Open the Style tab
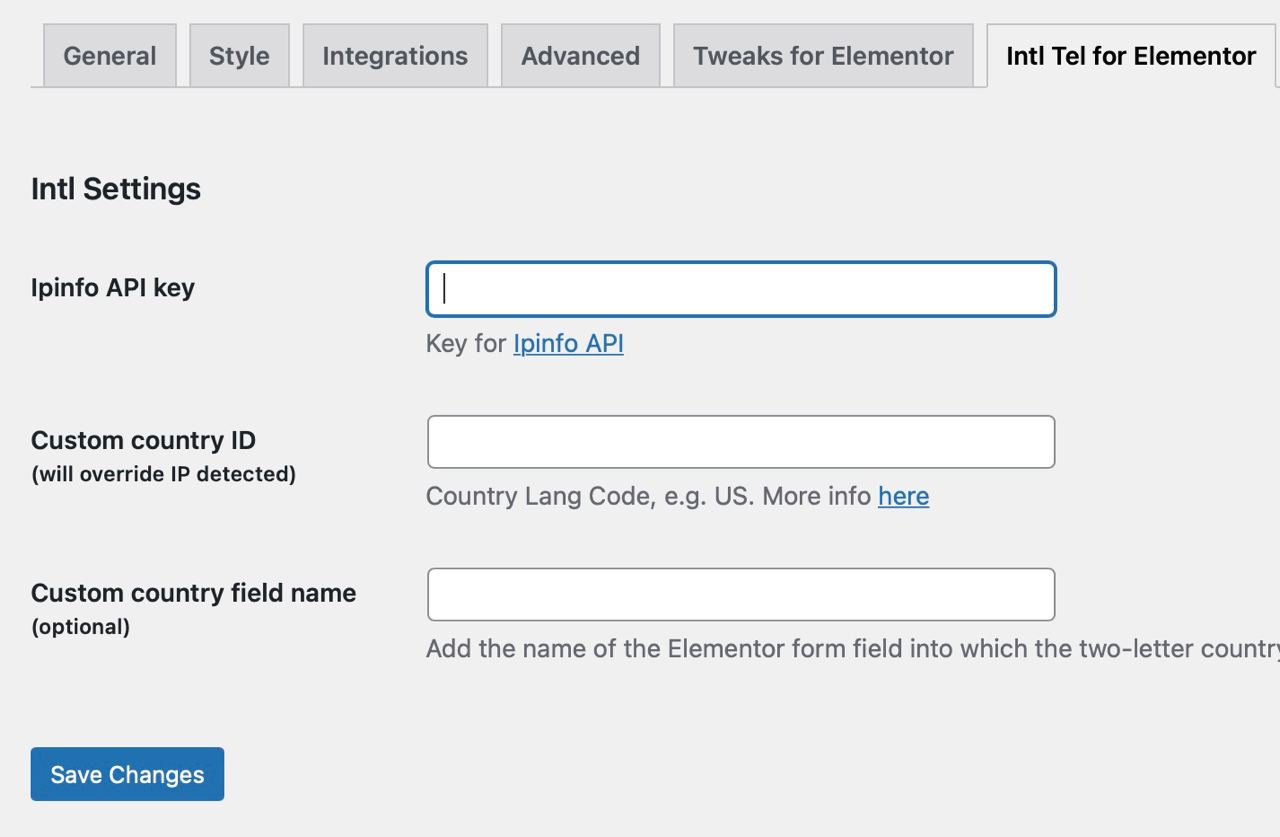This screenshot has height=837, width=1280. coord(239,56)
